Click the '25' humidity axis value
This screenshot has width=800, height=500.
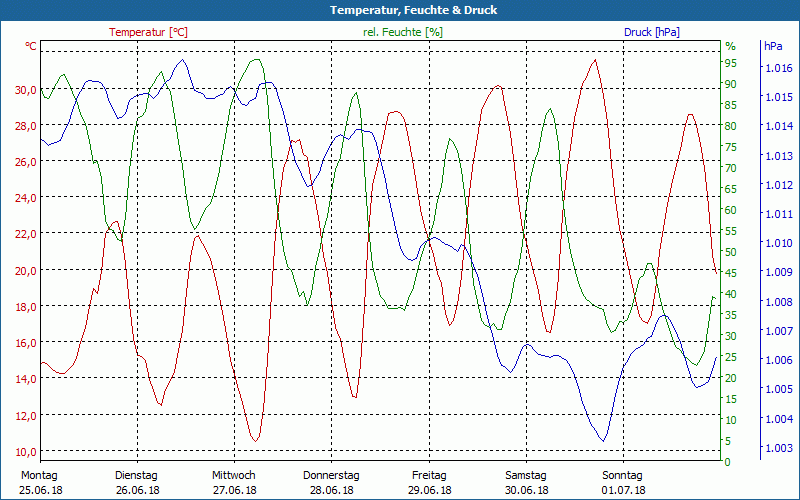(x=731, y=357)
